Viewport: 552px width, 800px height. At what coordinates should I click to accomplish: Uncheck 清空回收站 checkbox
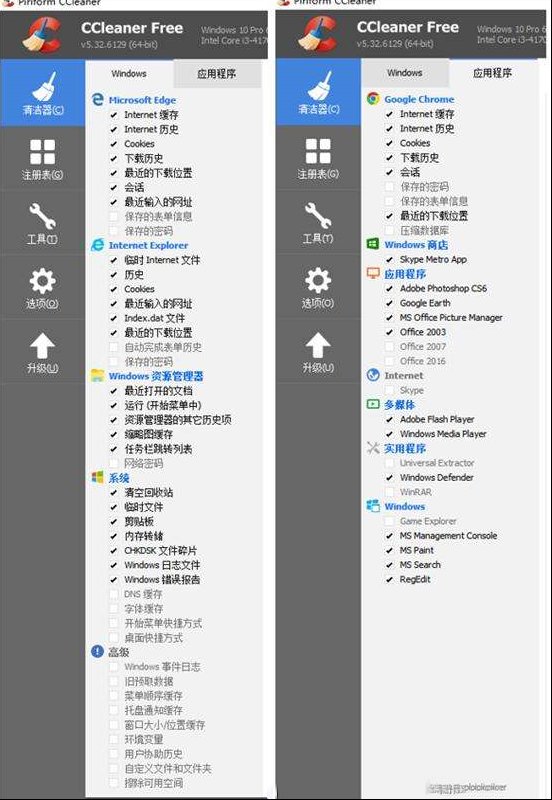pyautogui.click(x=114, y=492)
